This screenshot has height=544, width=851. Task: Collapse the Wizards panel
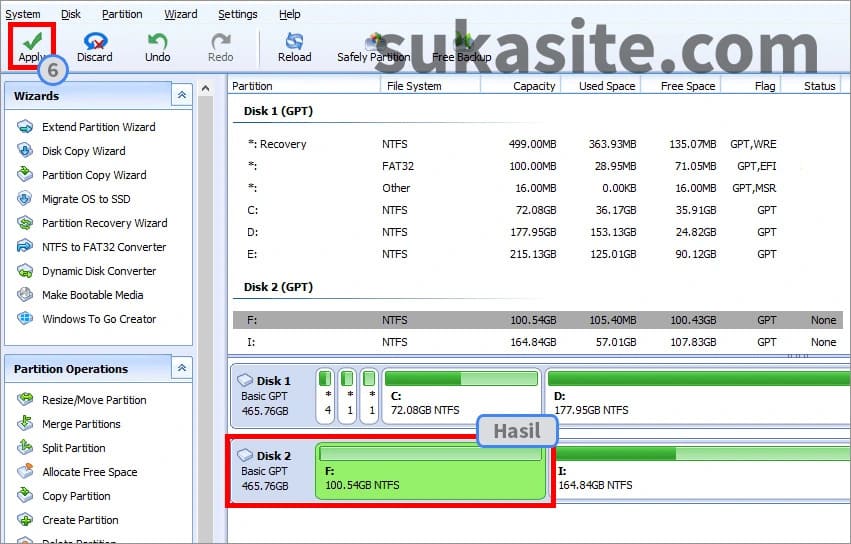[x=182, y=95]
